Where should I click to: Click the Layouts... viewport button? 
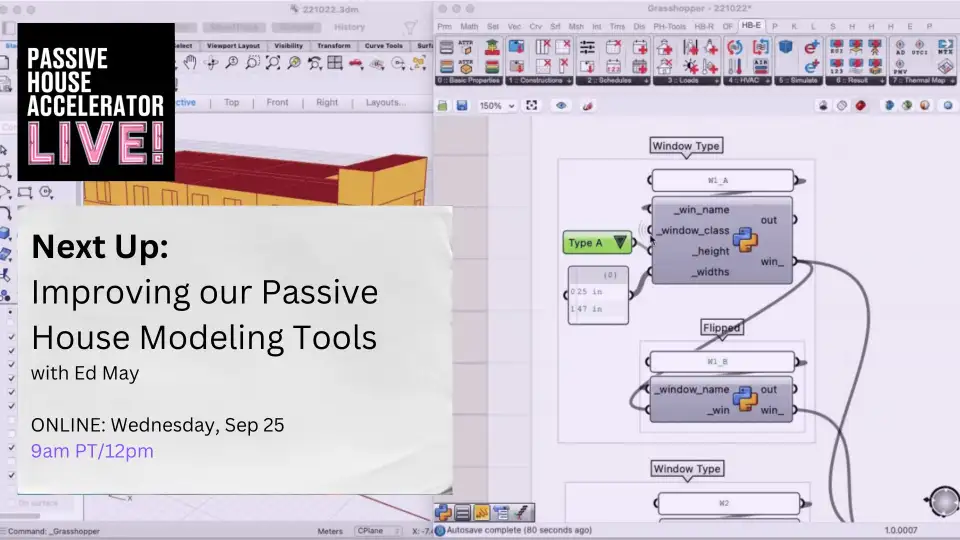(384, 102)
